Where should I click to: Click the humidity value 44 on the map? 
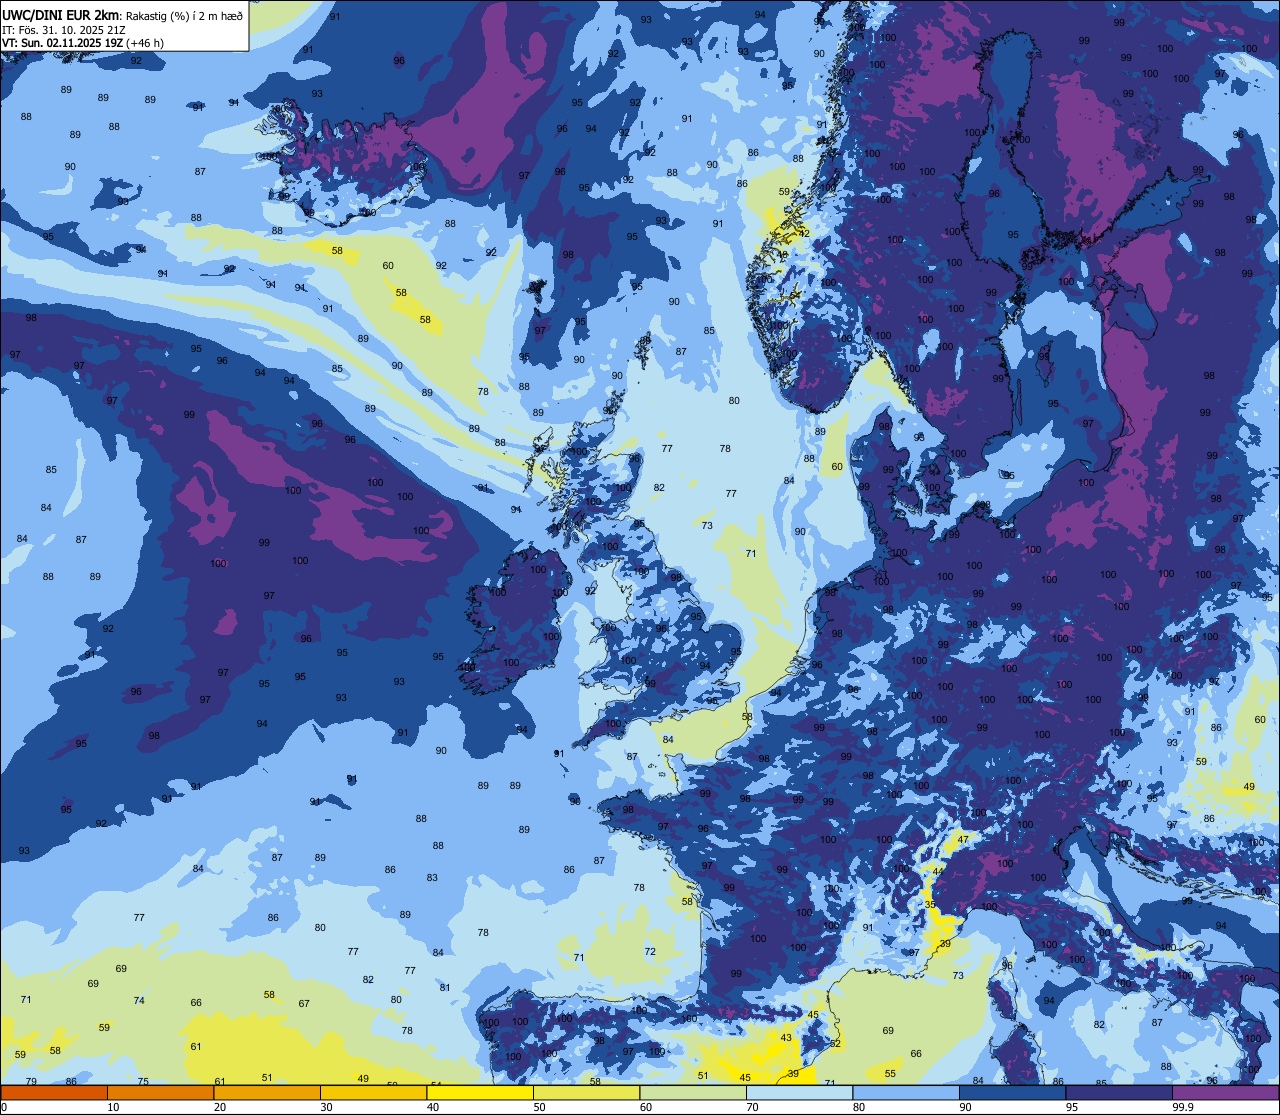pos(938,871)
